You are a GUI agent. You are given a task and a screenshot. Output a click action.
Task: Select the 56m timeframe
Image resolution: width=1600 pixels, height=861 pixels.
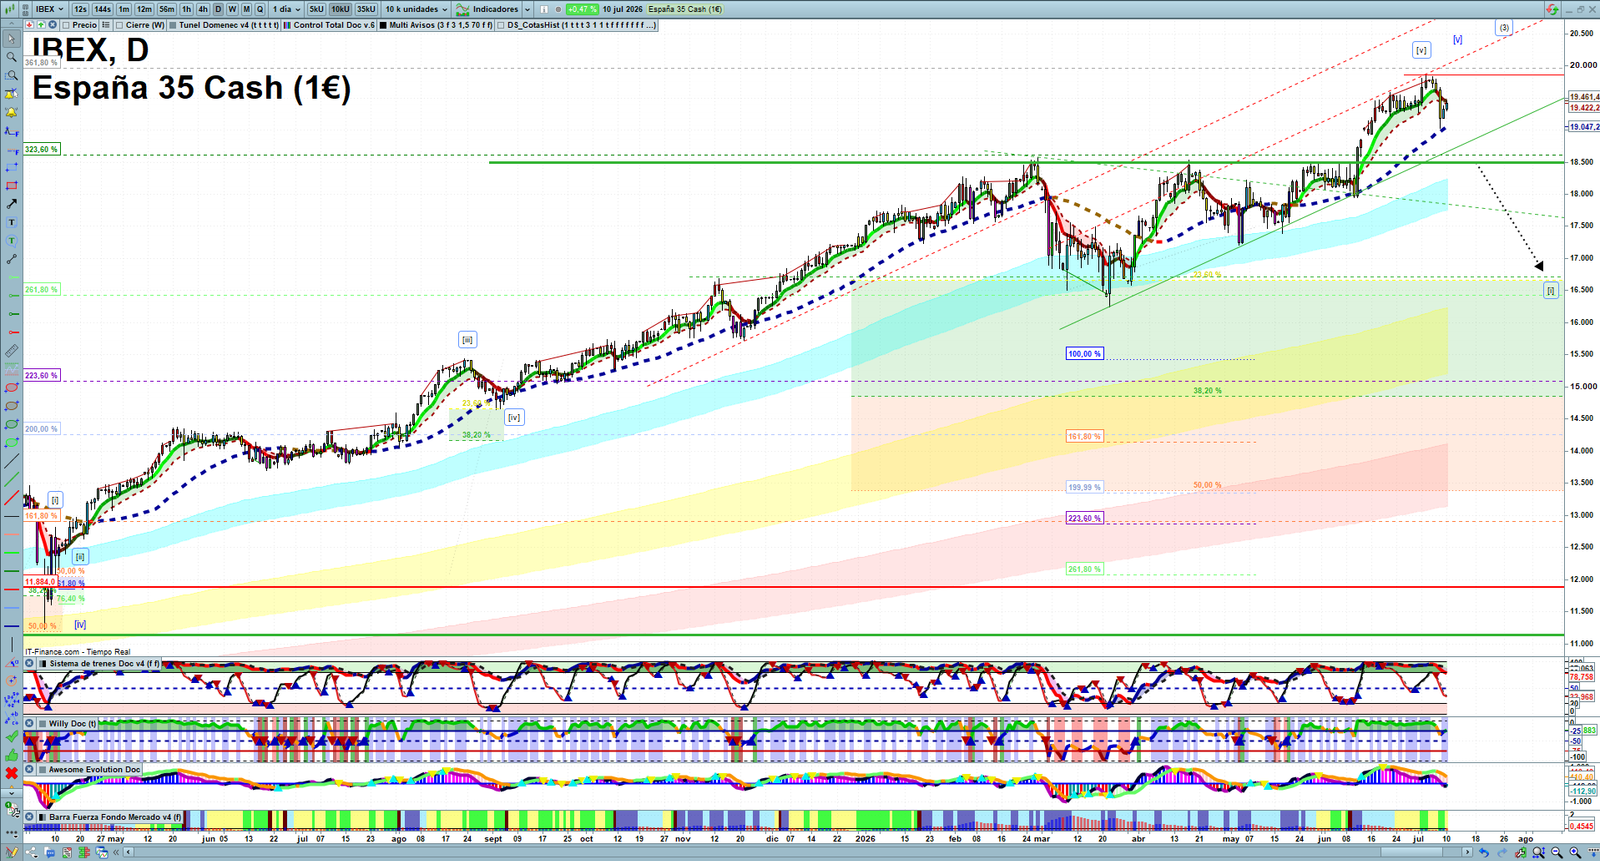coord(167,9)
